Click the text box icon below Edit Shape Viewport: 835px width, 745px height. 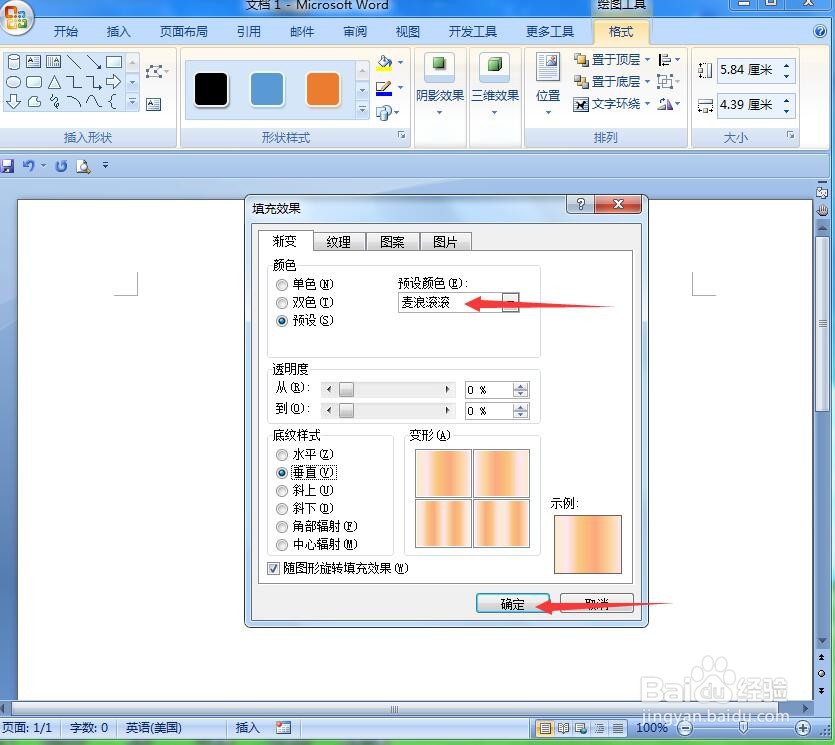[x=153, y=104]
